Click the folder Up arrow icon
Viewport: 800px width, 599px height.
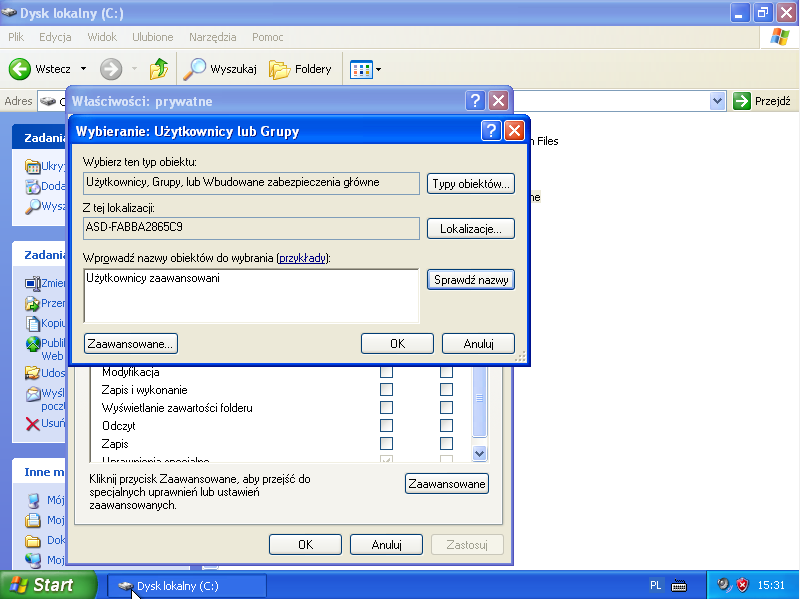[158, 69]
